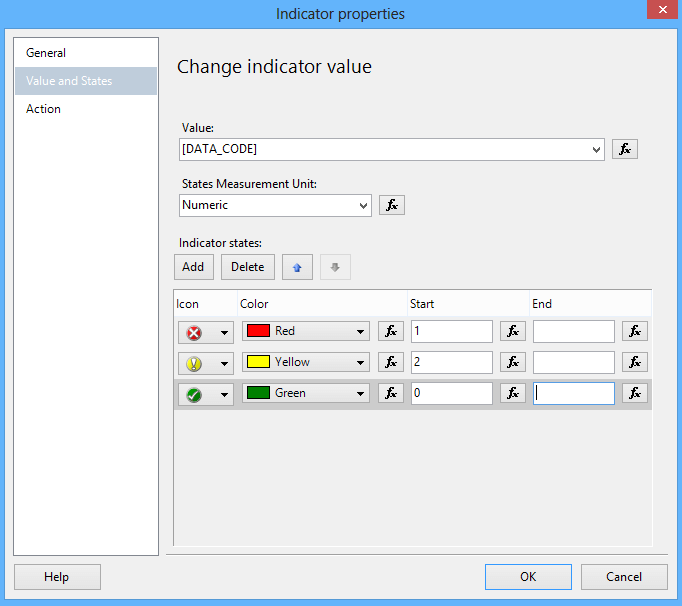Open the Red color dropdown
Image resolution: width=682 pixels, height=606 pixels.
tap(306, 331)
